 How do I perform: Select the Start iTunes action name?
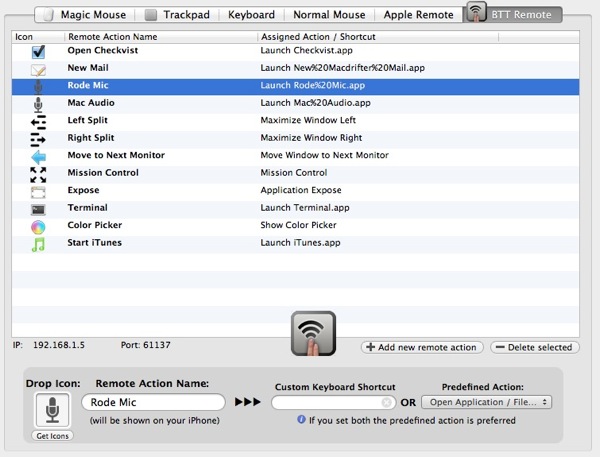tap(95, 243)
